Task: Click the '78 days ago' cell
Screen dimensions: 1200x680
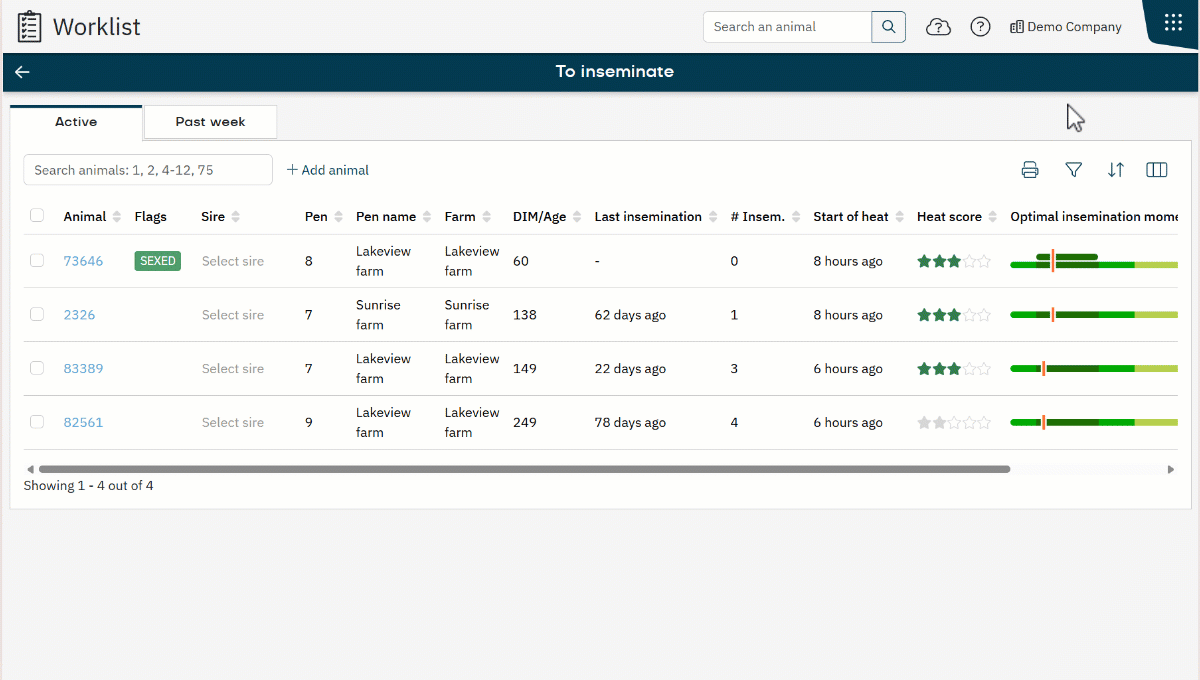Action: point(630,423)
